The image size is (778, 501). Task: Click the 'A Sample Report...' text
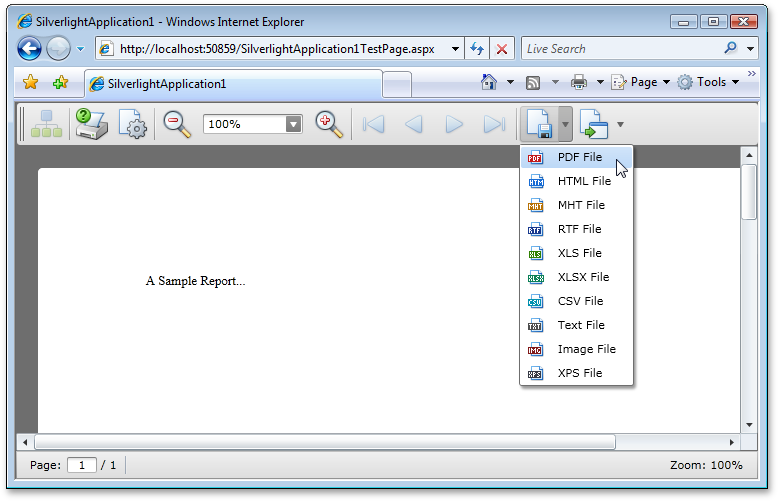[195, 281]
